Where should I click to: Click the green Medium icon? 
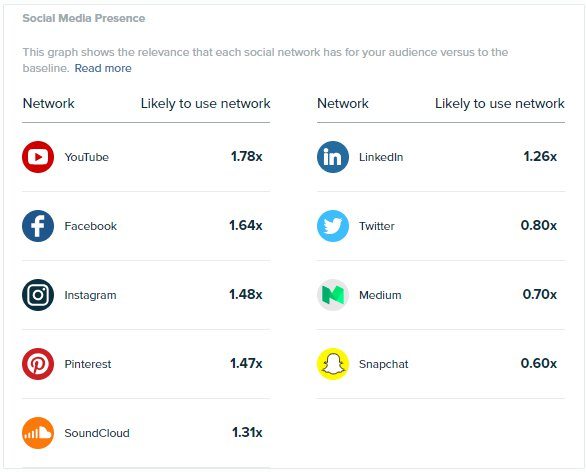point(333,295)
